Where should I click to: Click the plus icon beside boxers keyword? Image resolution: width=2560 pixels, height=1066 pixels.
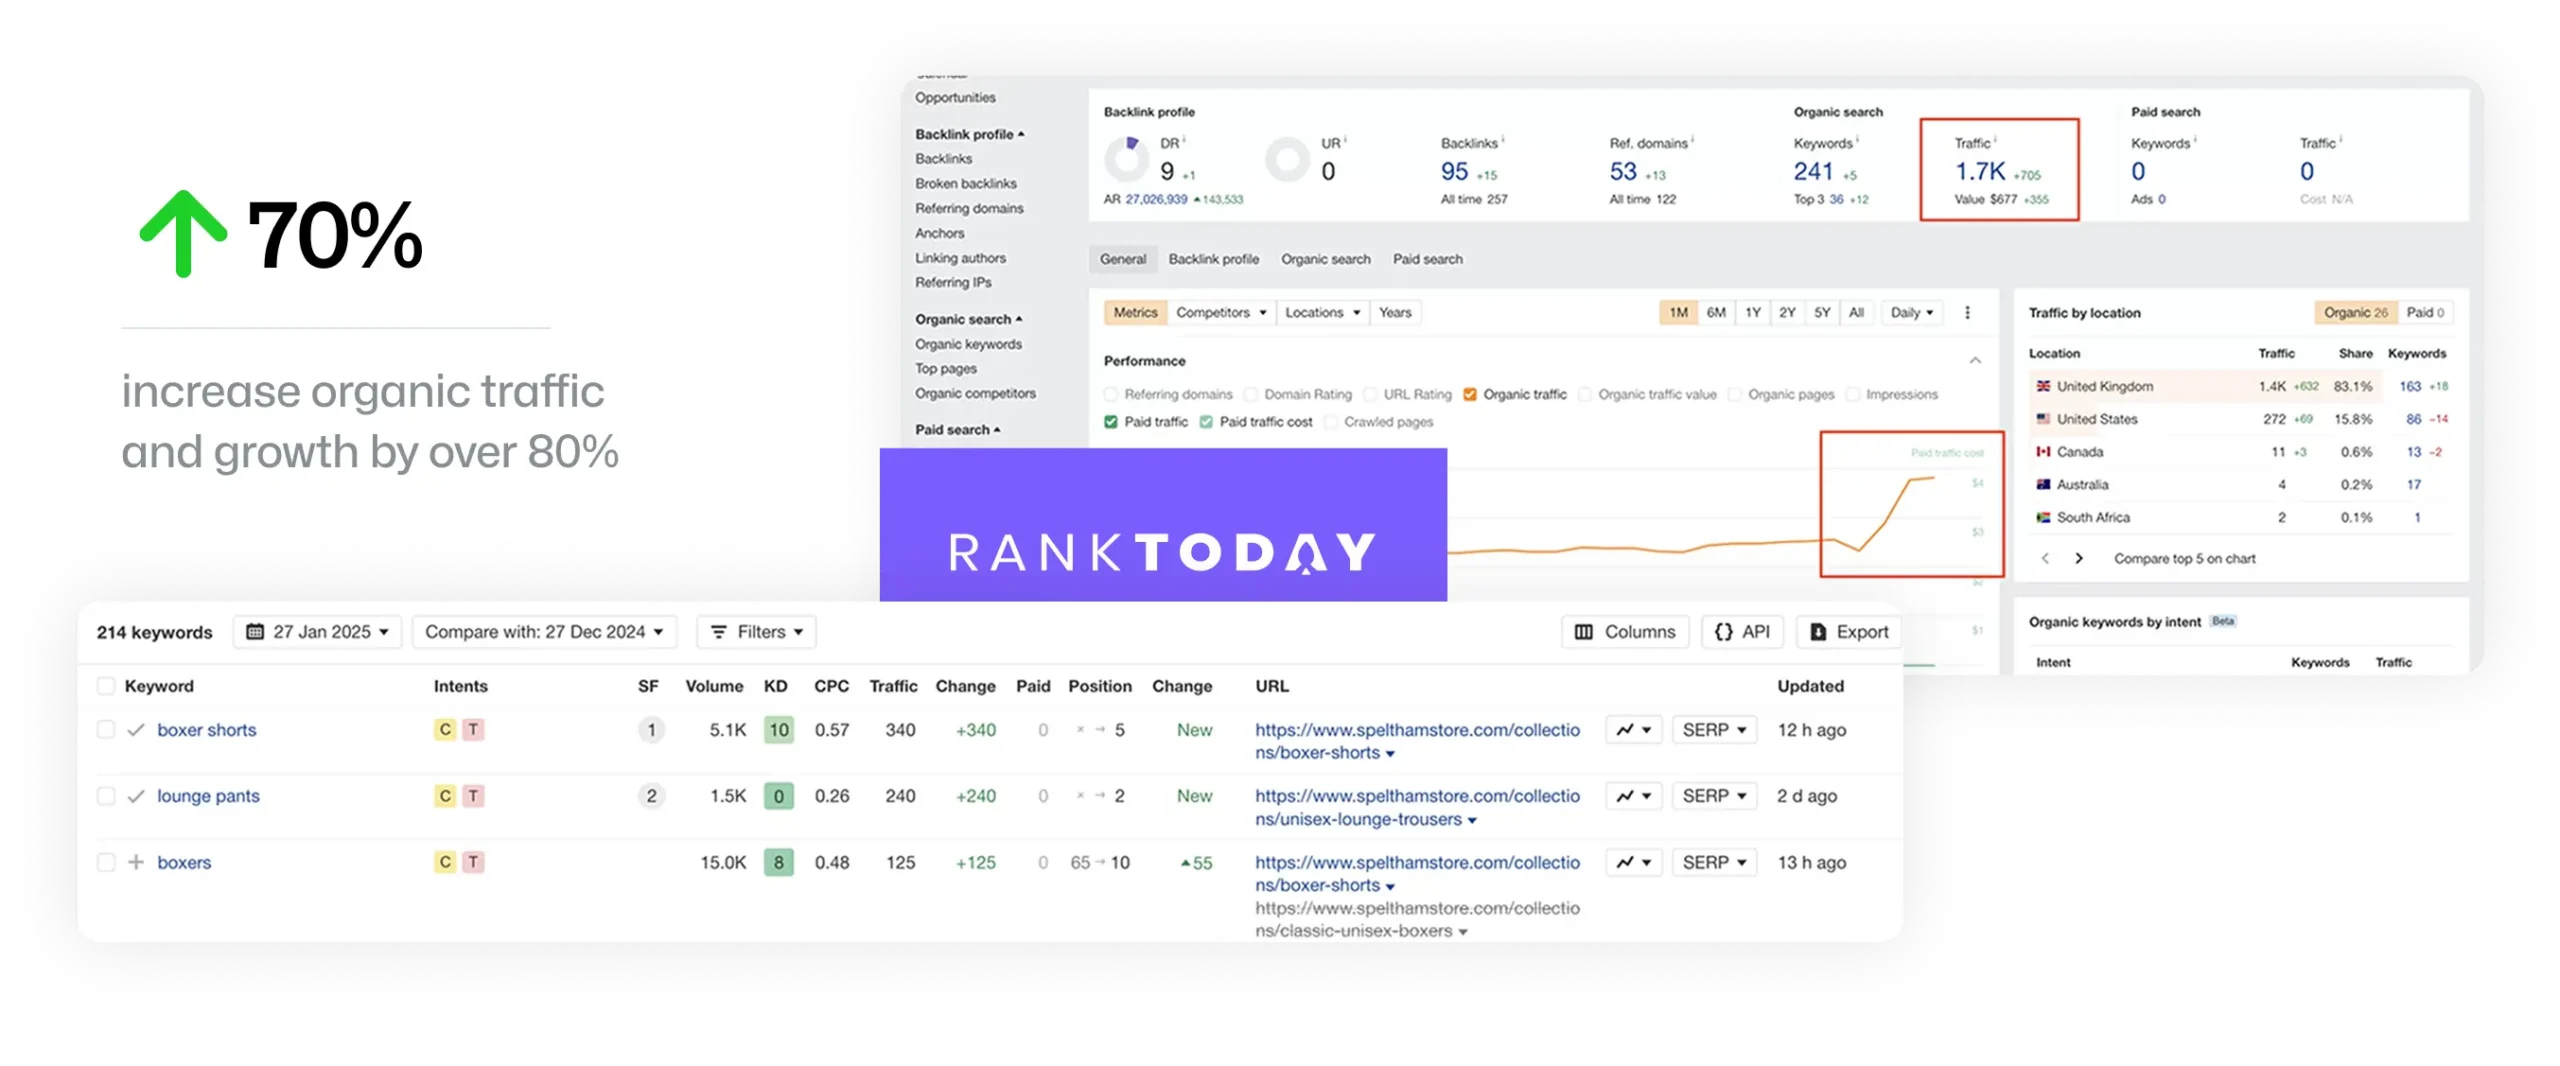tap(136, 862)
